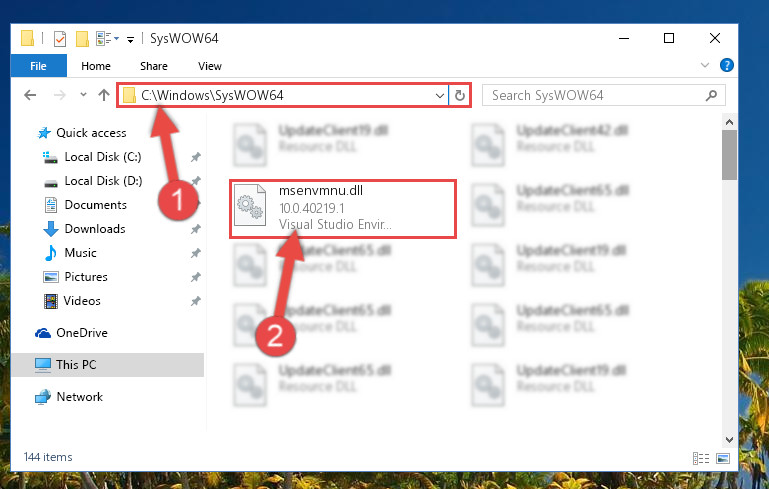
Task: Close the SysWOW64 Explorer window
Action: coord(715,38)
